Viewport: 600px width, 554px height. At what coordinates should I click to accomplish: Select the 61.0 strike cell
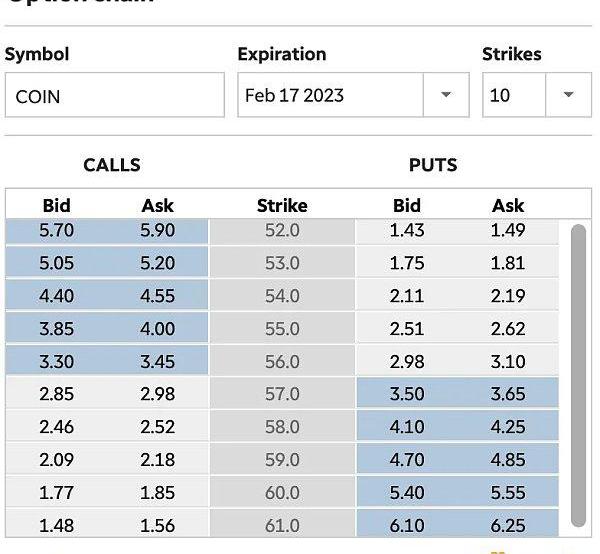click(282, 524)
